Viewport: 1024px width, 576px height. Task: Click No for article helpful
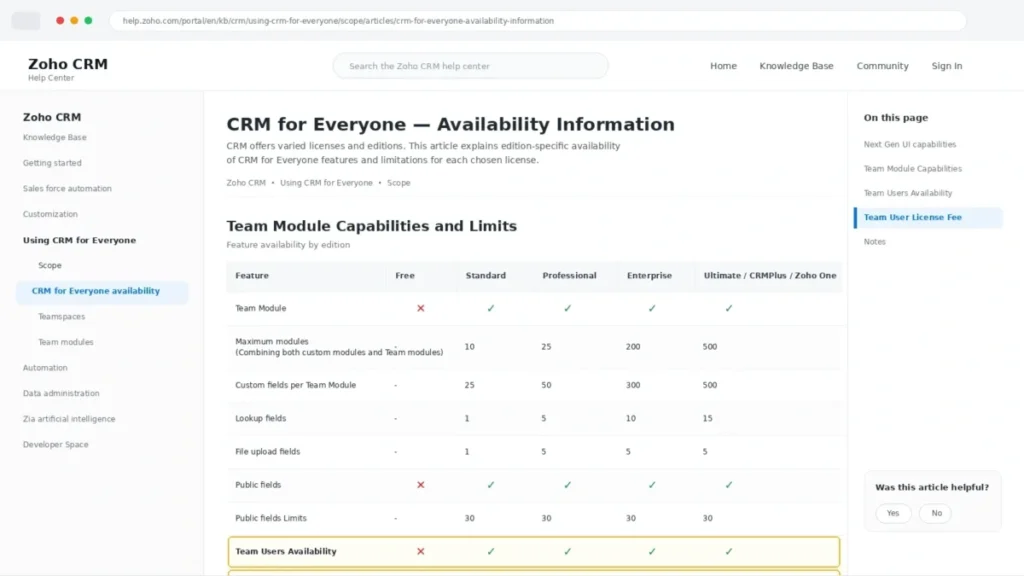(x=936, y=513)
